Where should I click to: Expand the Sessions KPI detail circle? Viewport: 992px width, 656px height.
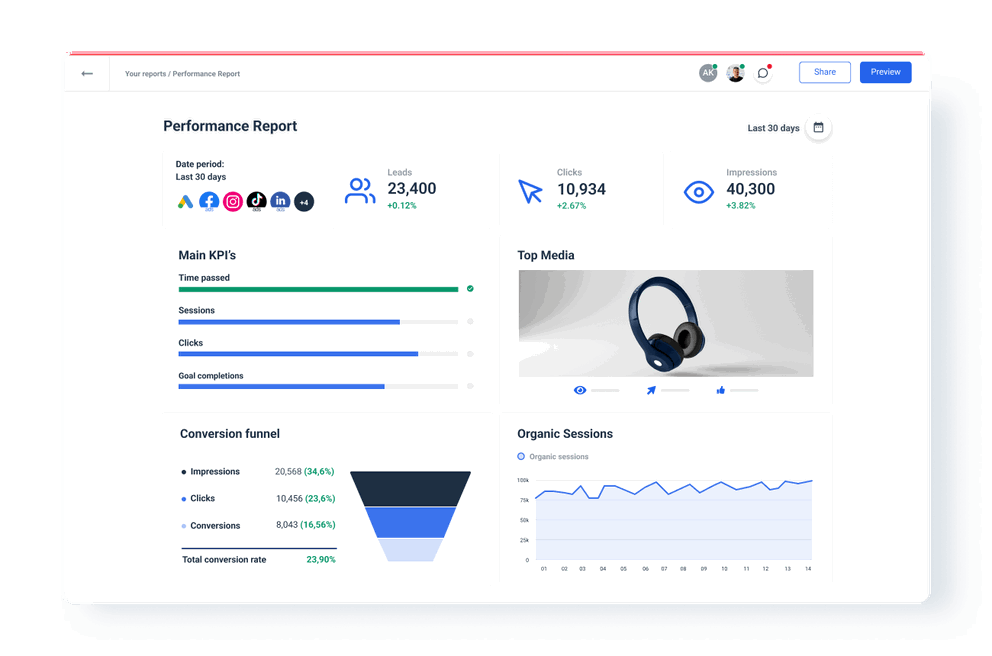[x=470, y=322]
